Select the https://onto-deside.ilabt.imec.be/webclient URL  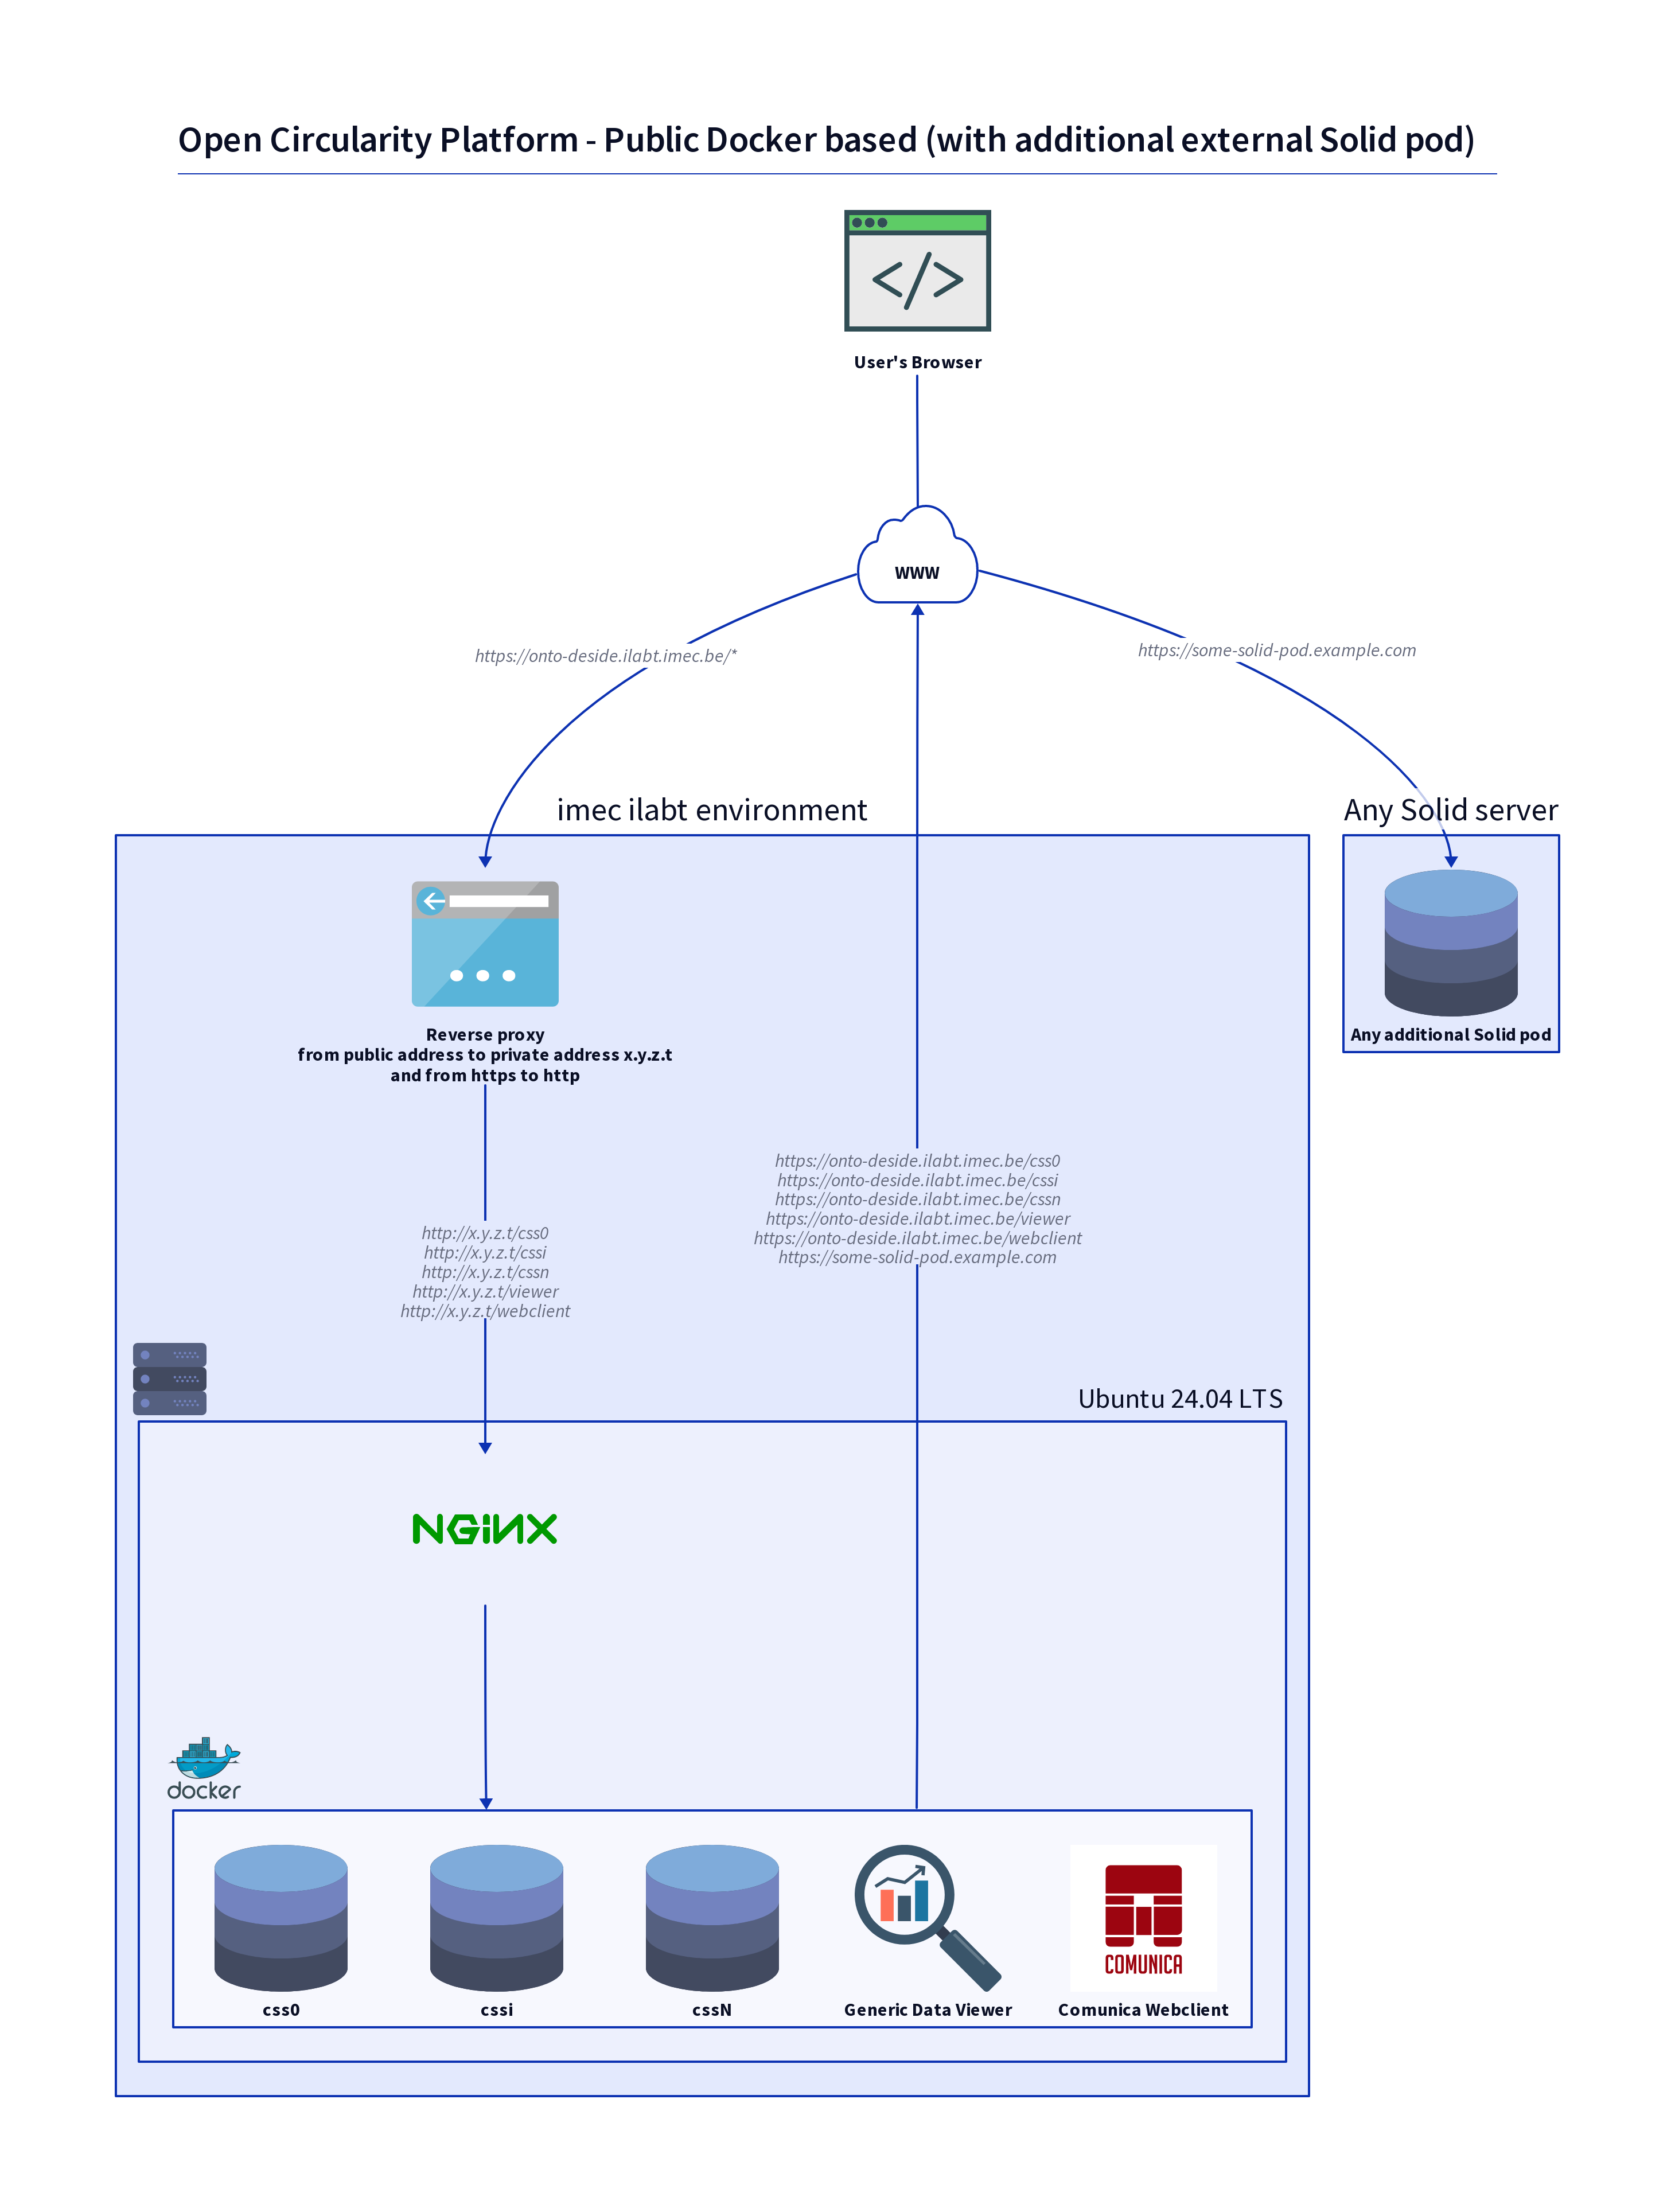917,1238
